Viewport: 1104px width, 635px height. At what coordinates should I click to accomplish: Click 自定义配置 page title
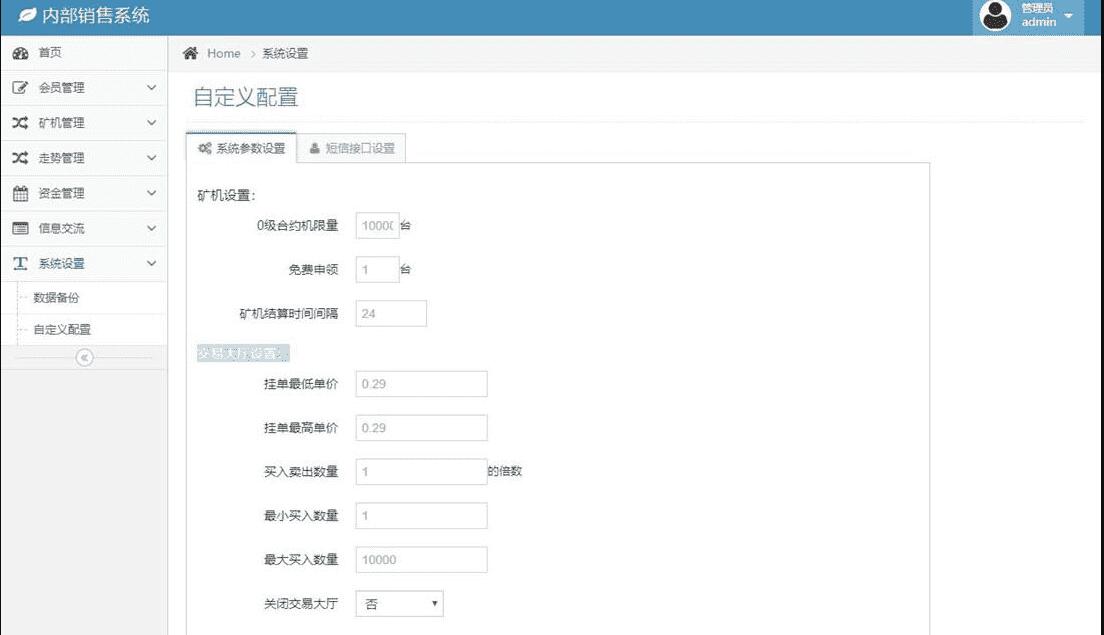[246, 97]
